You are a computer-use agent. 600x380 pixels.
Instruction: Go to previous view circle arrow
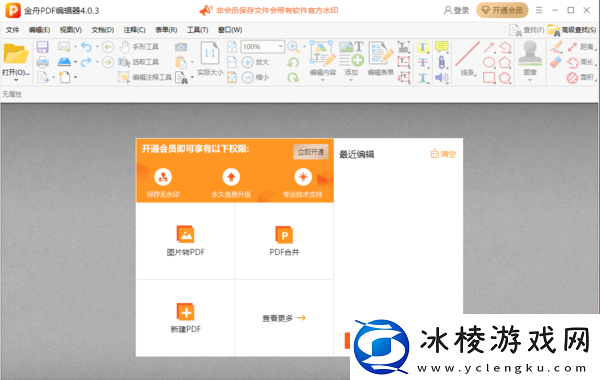[x=108, y=47]
